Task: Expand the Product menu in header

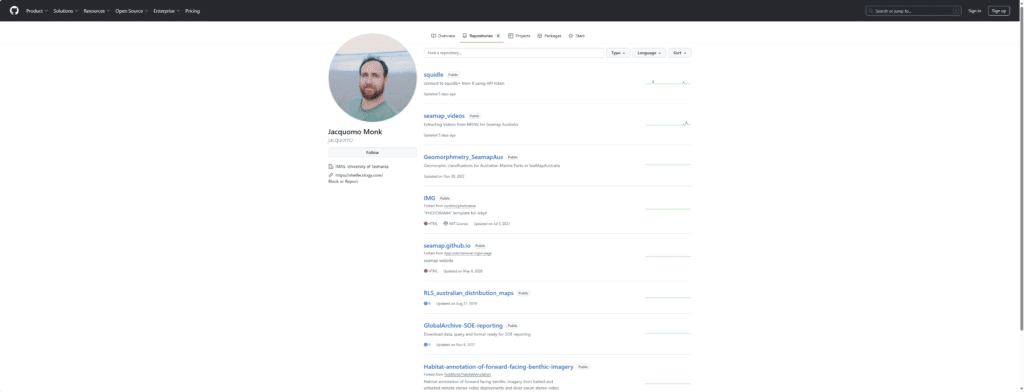Action: [37, 11]
